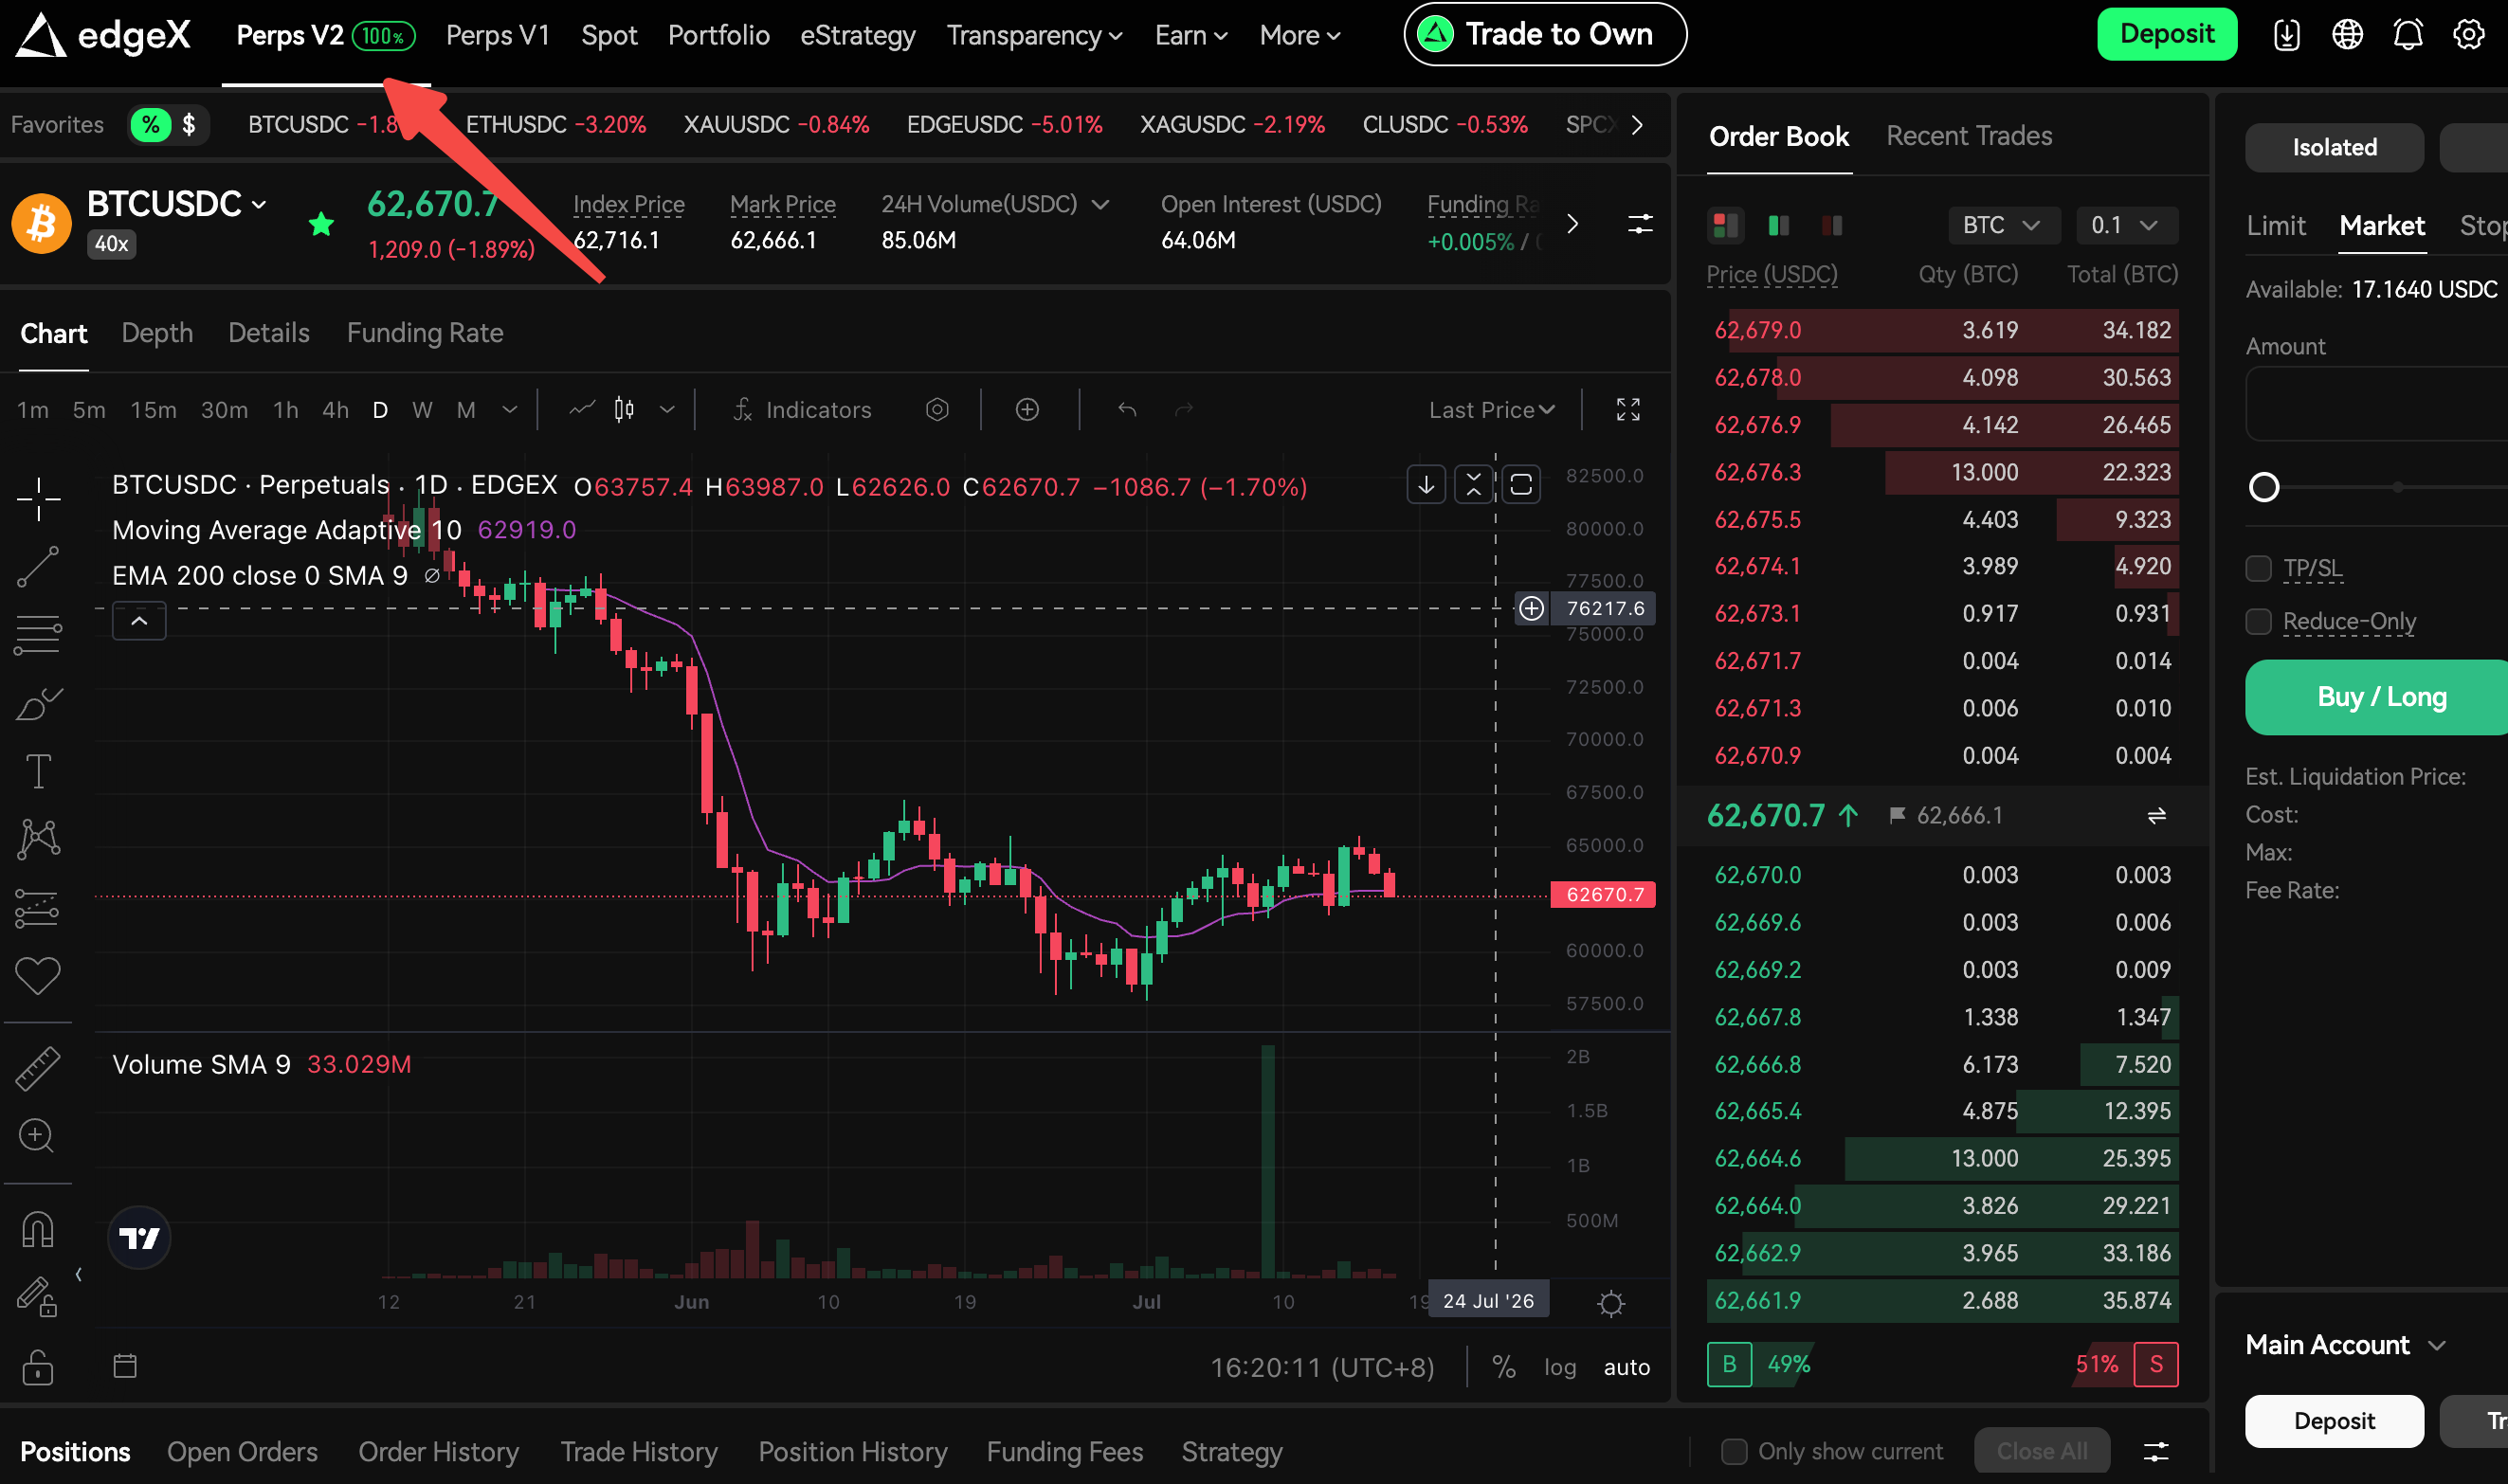Image resolution: width=2508 pixels, height=1484 pixels.
Task: Open the Transparency menu
Action: tap(1034, 35)
